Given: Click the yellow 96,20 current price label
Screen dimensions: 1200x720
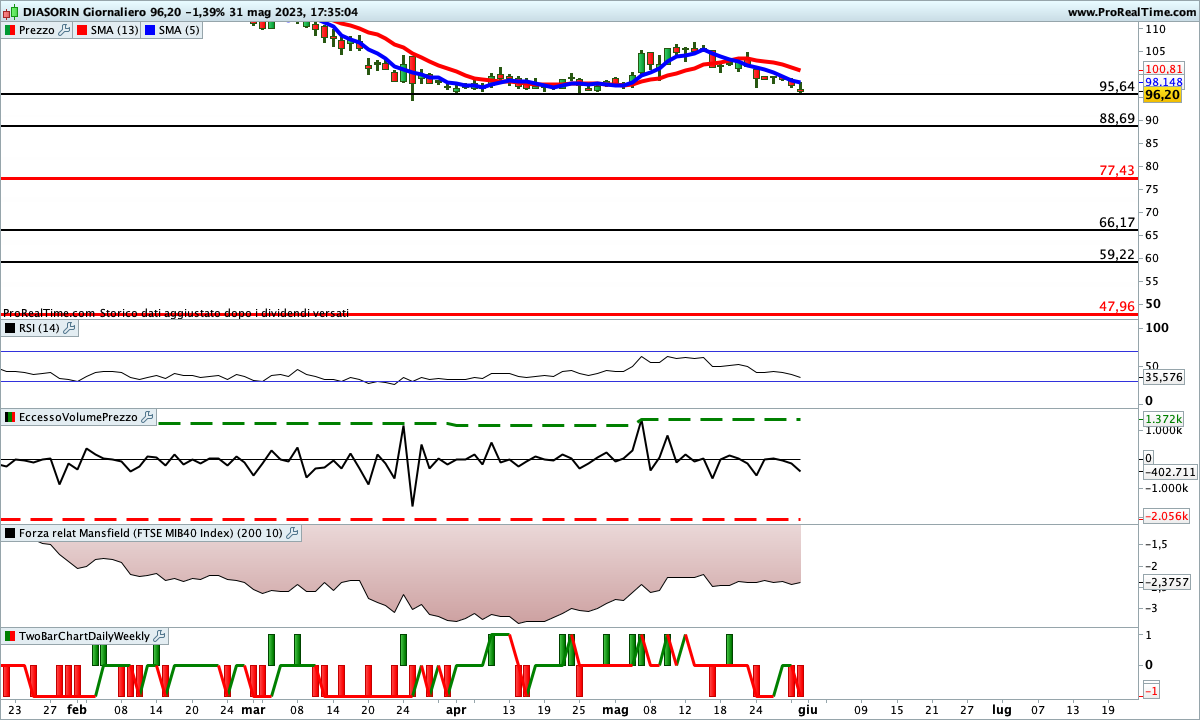Looking at the screenshot, I should point(1162,94).
